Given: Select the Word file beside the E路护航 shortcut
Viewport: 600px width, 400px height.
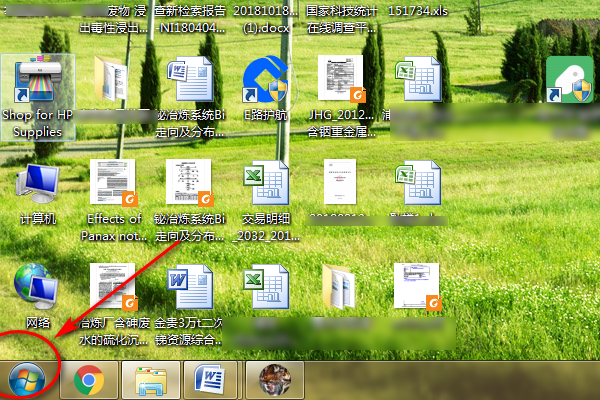Looking at the screenshot, I should tap(189, 82).
